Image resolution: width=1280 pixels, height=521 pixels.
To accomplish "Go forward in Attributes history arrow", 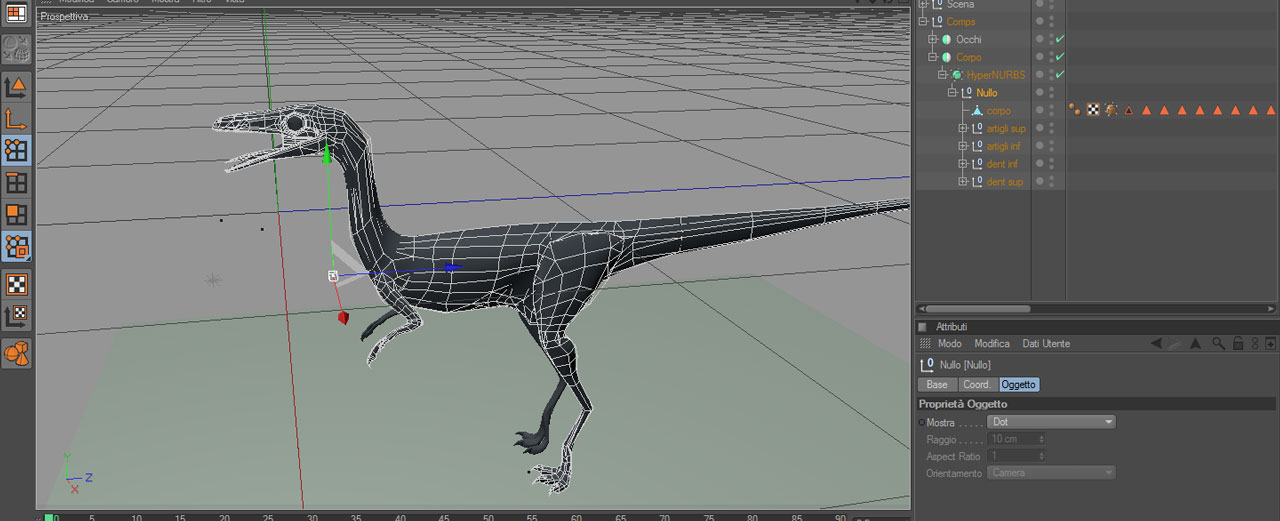I will click(x=1175, y=344).
